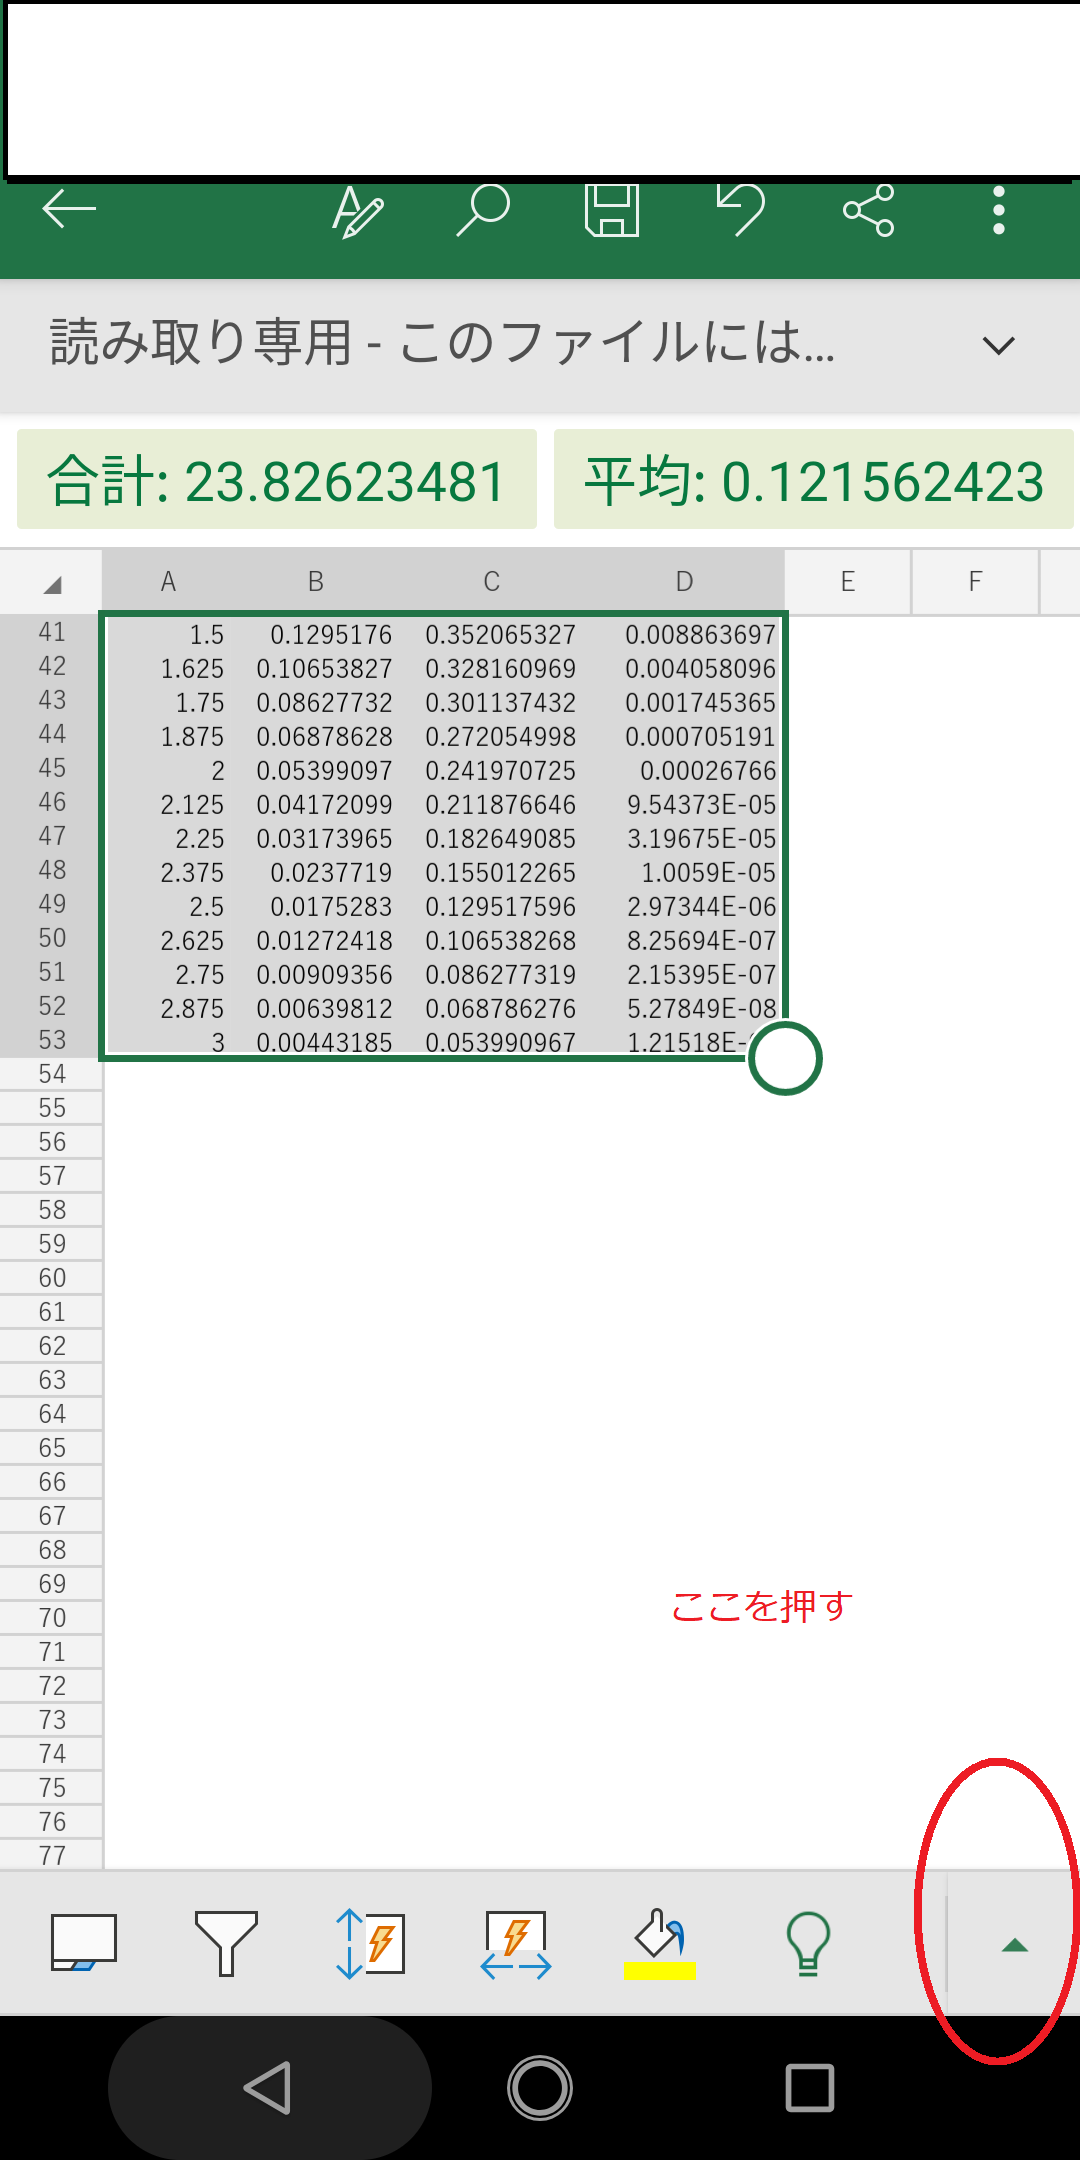The width and height of the screenshot is (1080, 2160).
Task: Open the filter funnel tool
Action: pyautogui.click(x=226, y=1943)
